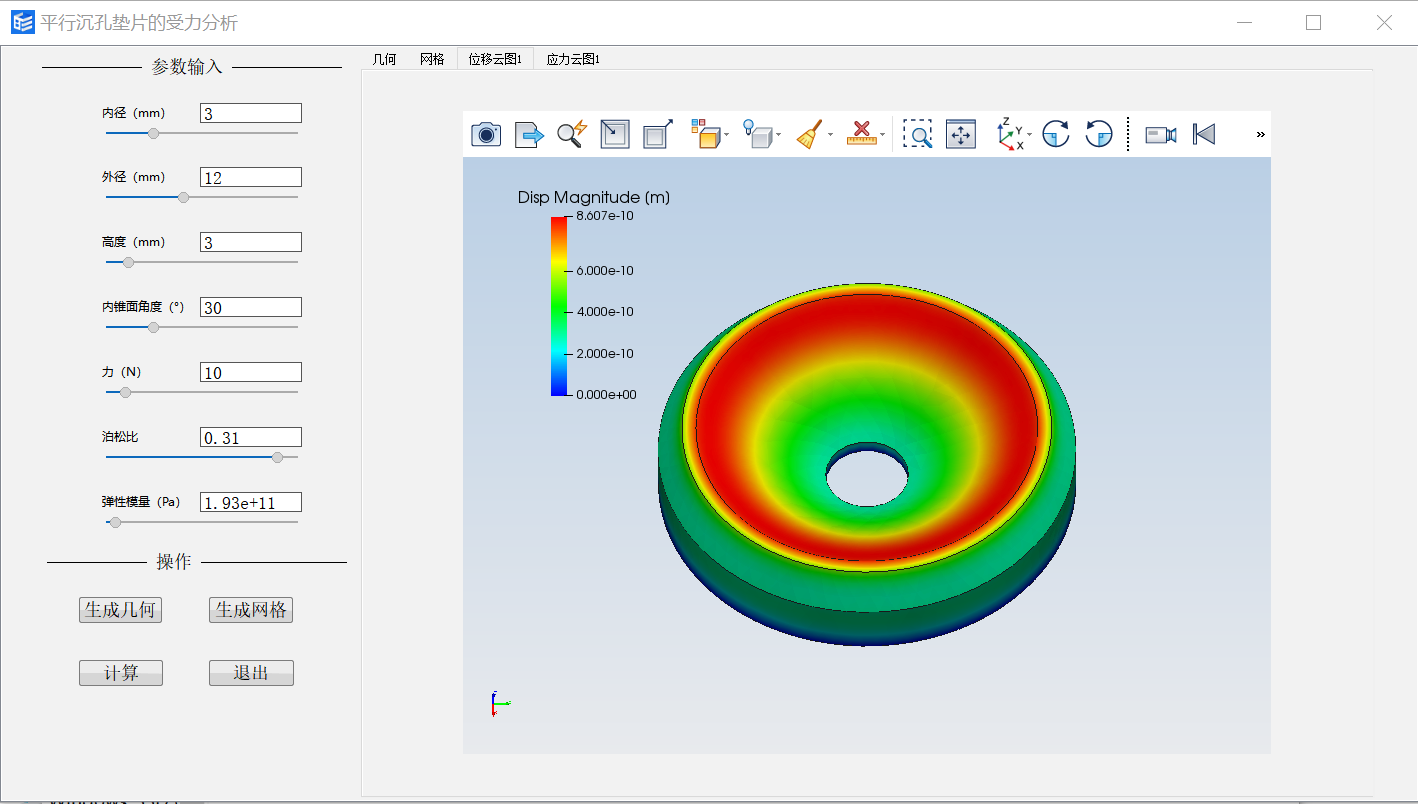The width and height of the screenshot is (1418, 804).
Task: Select the 位移云图1 tab
Action: (495, 59)
